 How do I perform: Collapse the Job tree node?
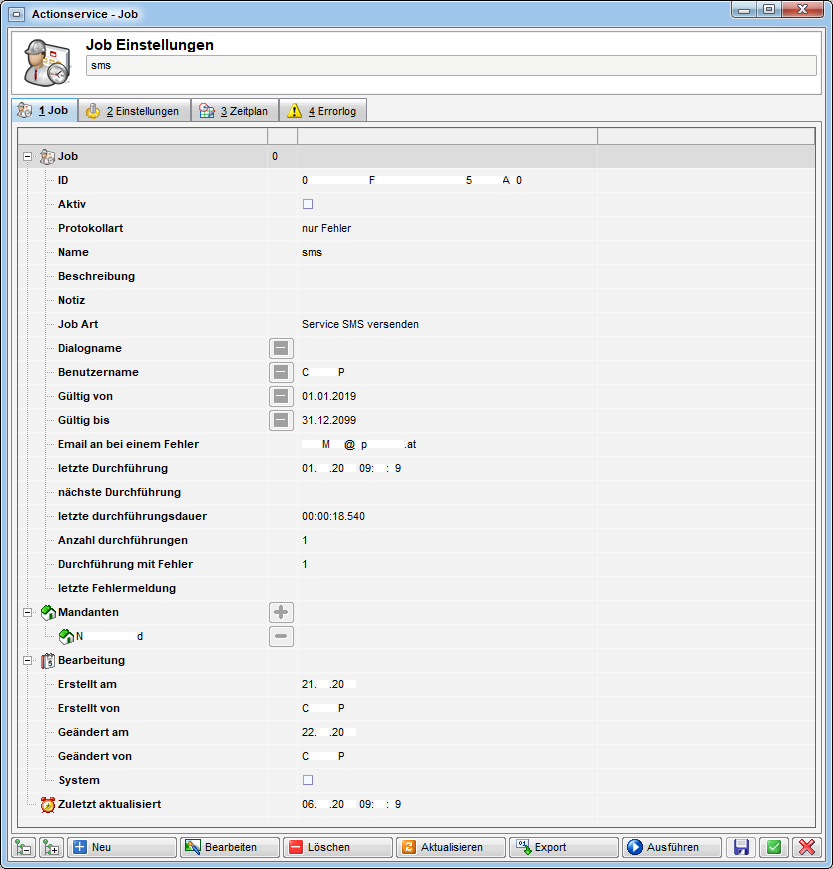pos(26,157)
